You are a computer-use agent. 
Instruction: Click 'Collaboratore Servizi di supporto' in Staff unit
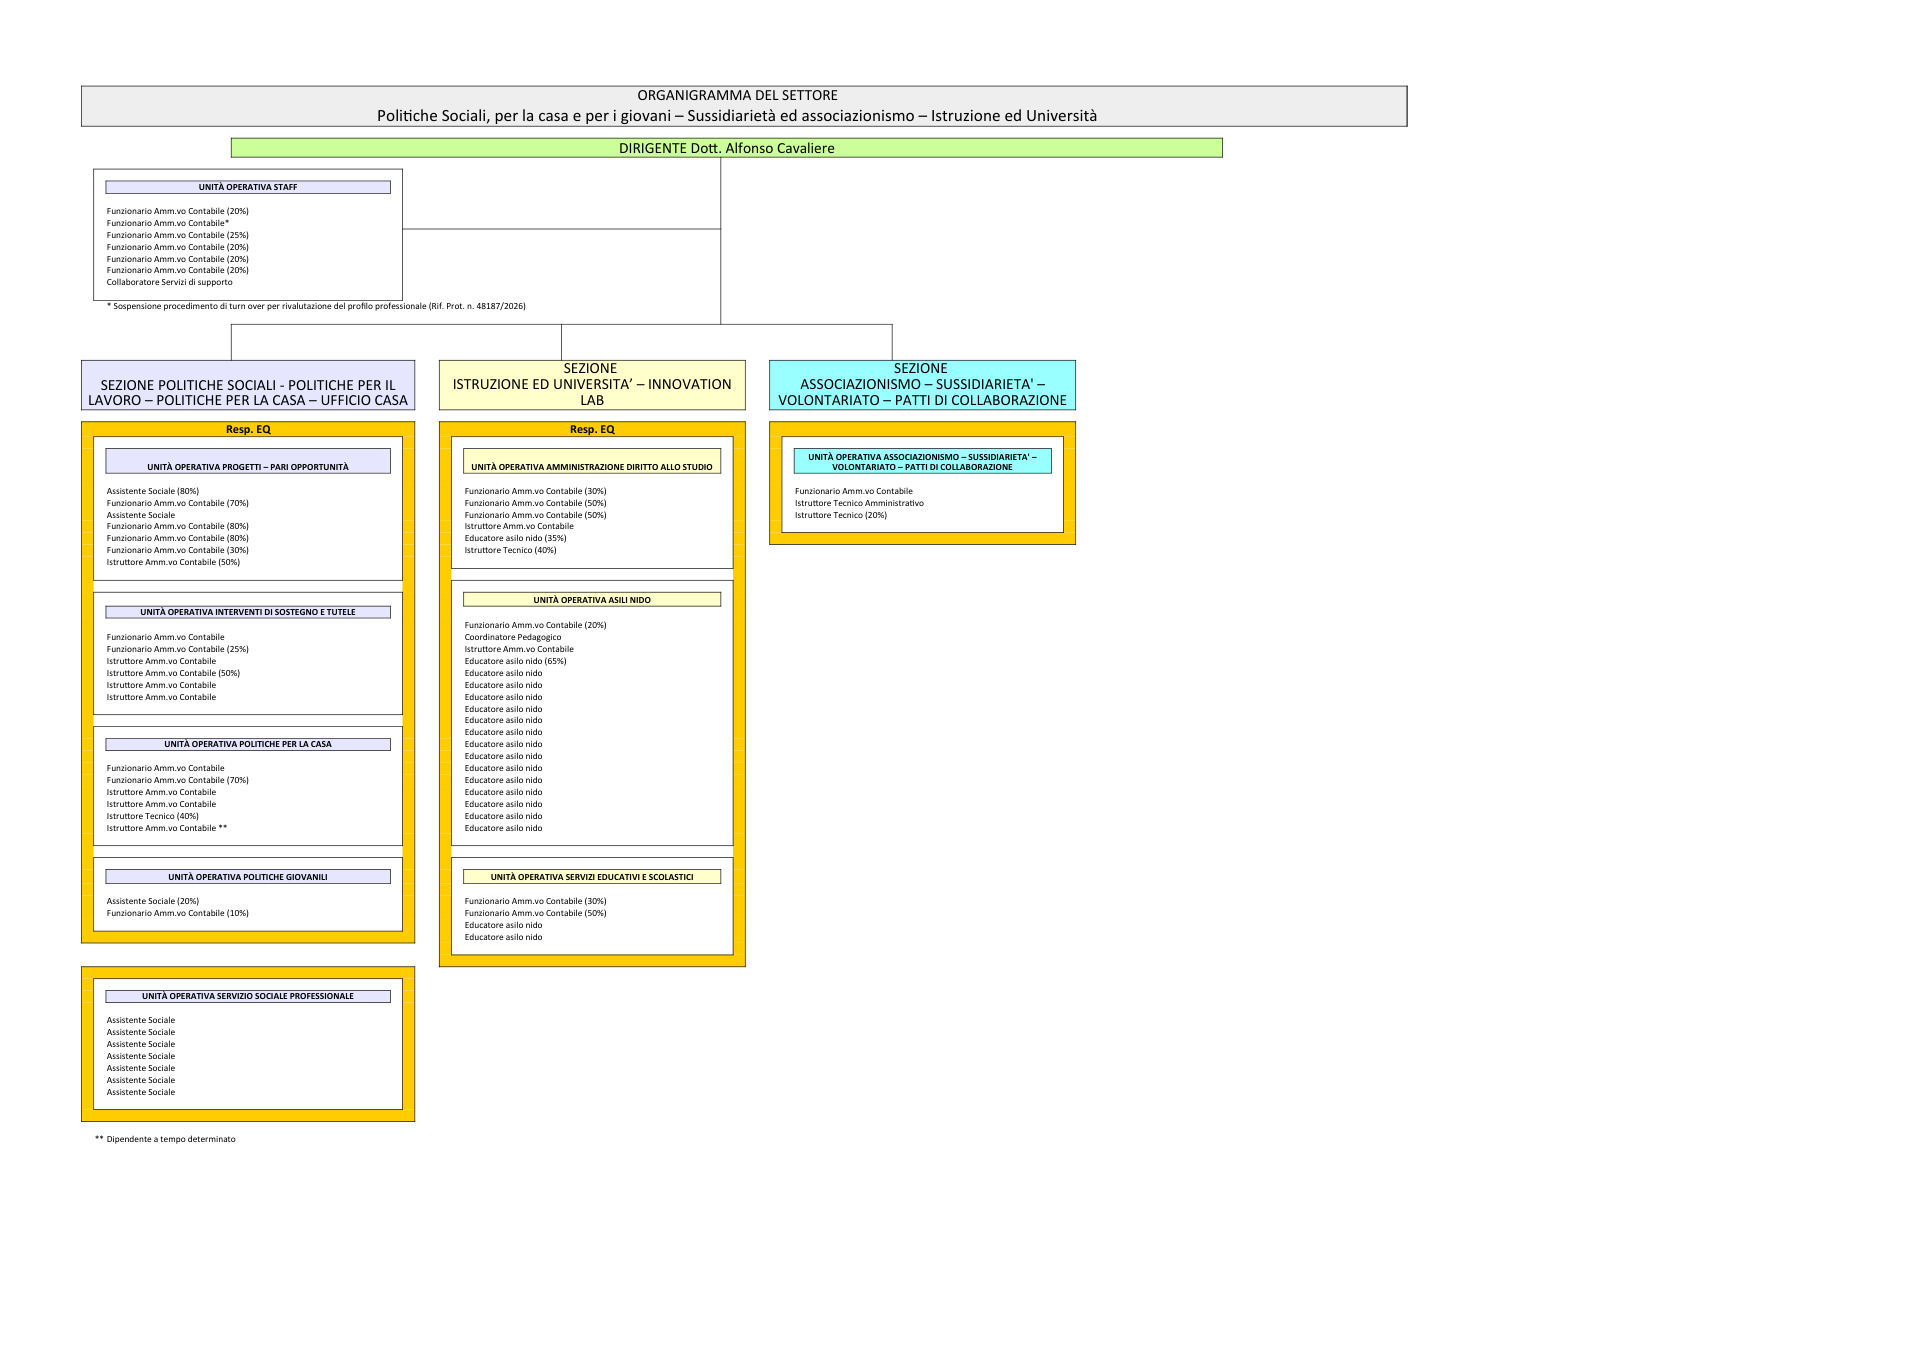[170, 282]
